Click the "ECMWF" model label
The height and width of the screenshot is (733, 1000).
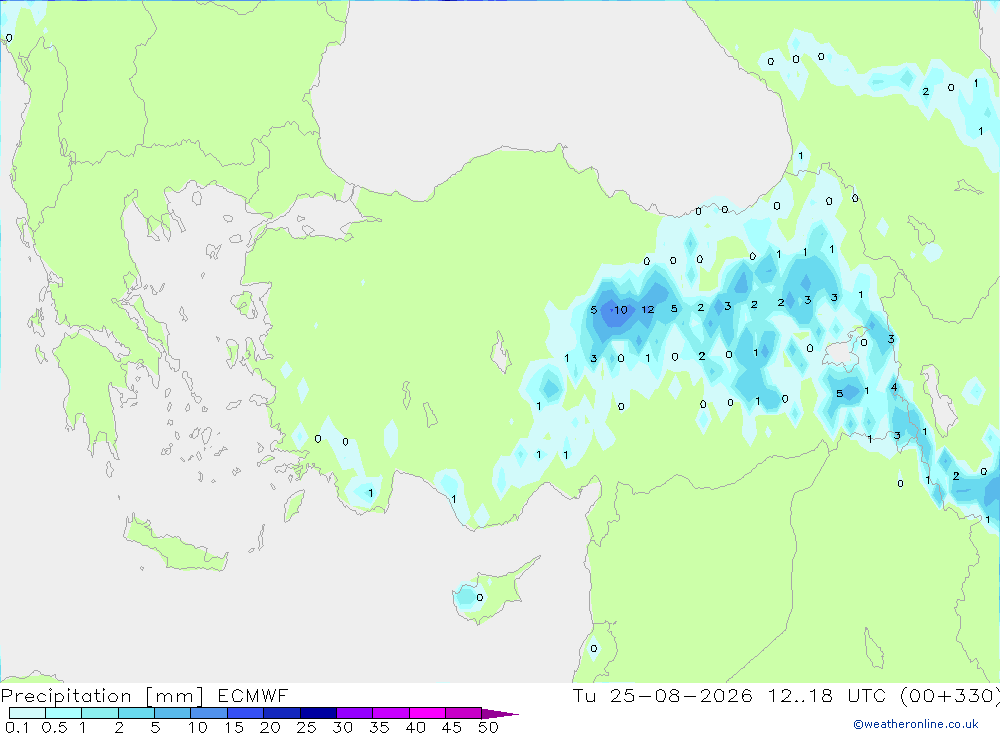tap(253, 695)
